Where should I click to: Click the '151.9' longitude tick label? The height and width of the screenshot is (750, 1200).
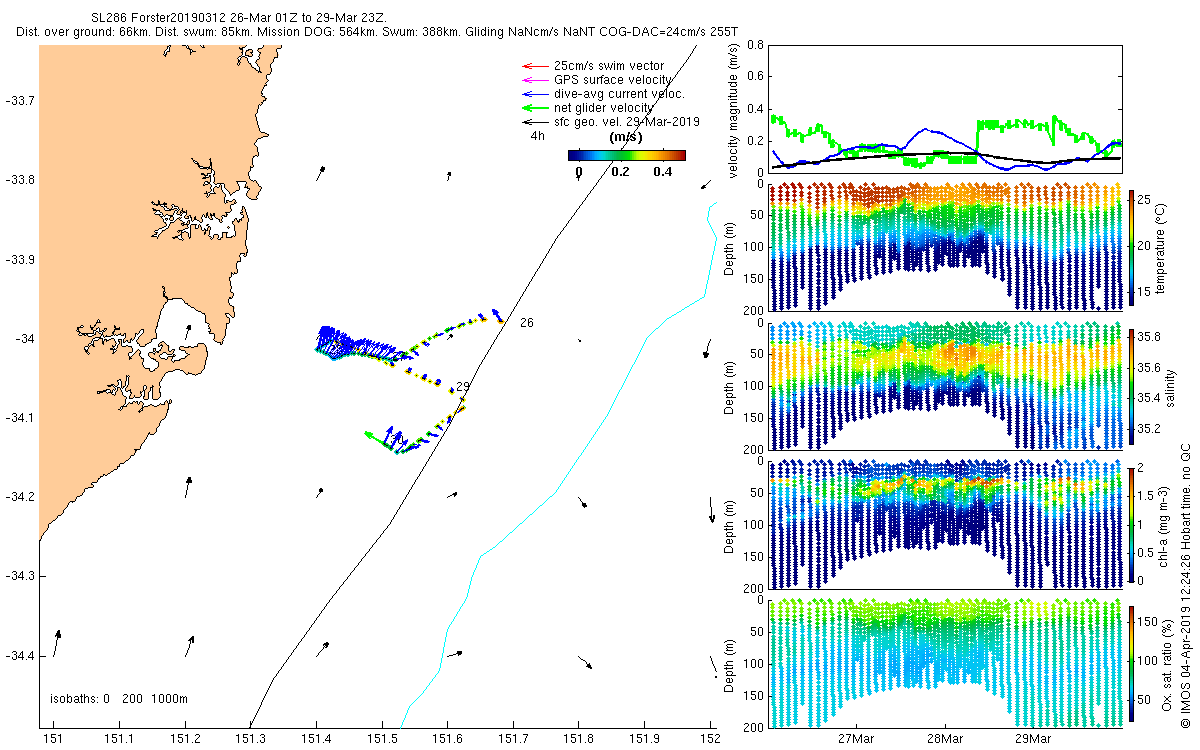(645, 739)
